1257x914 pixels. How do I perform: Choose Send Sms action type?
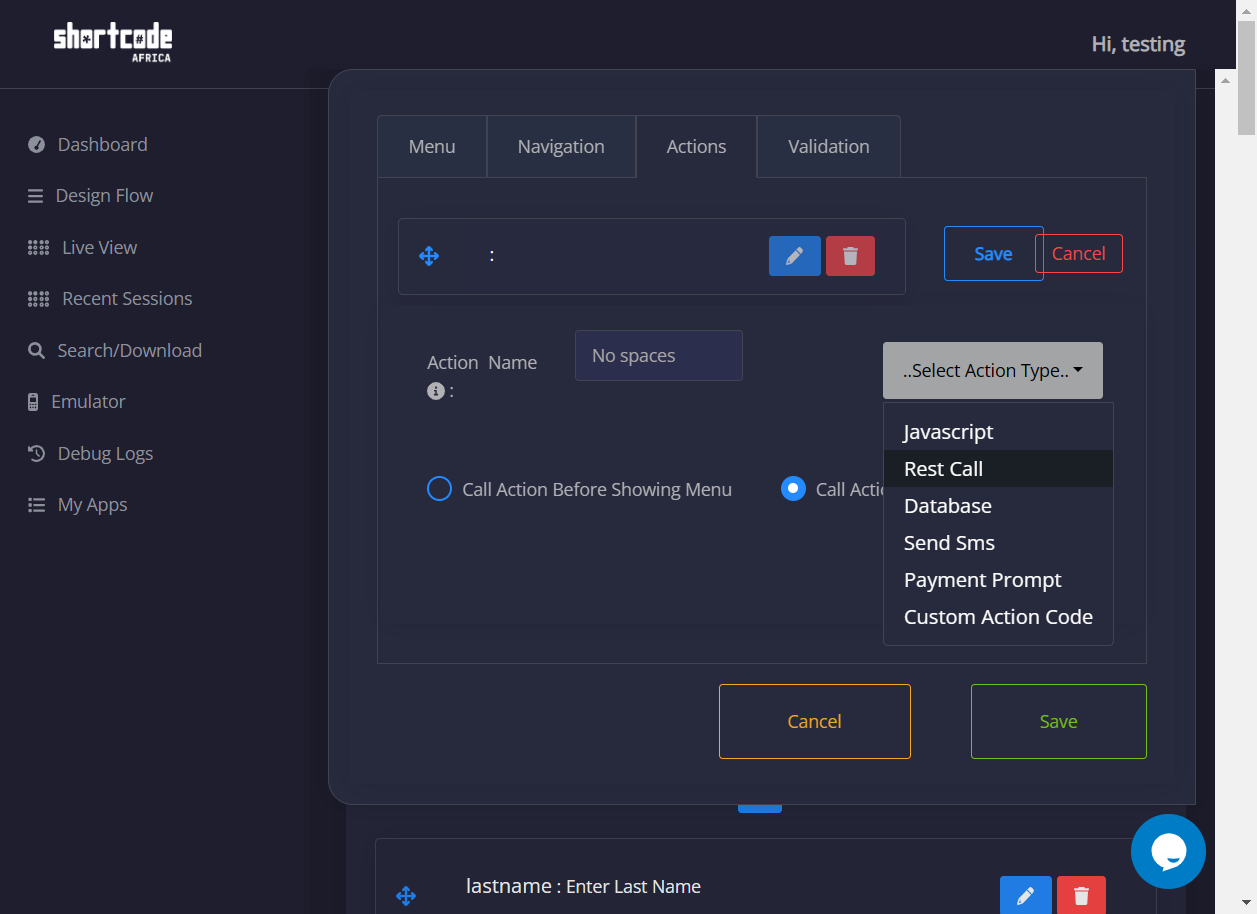pos(998,543)
